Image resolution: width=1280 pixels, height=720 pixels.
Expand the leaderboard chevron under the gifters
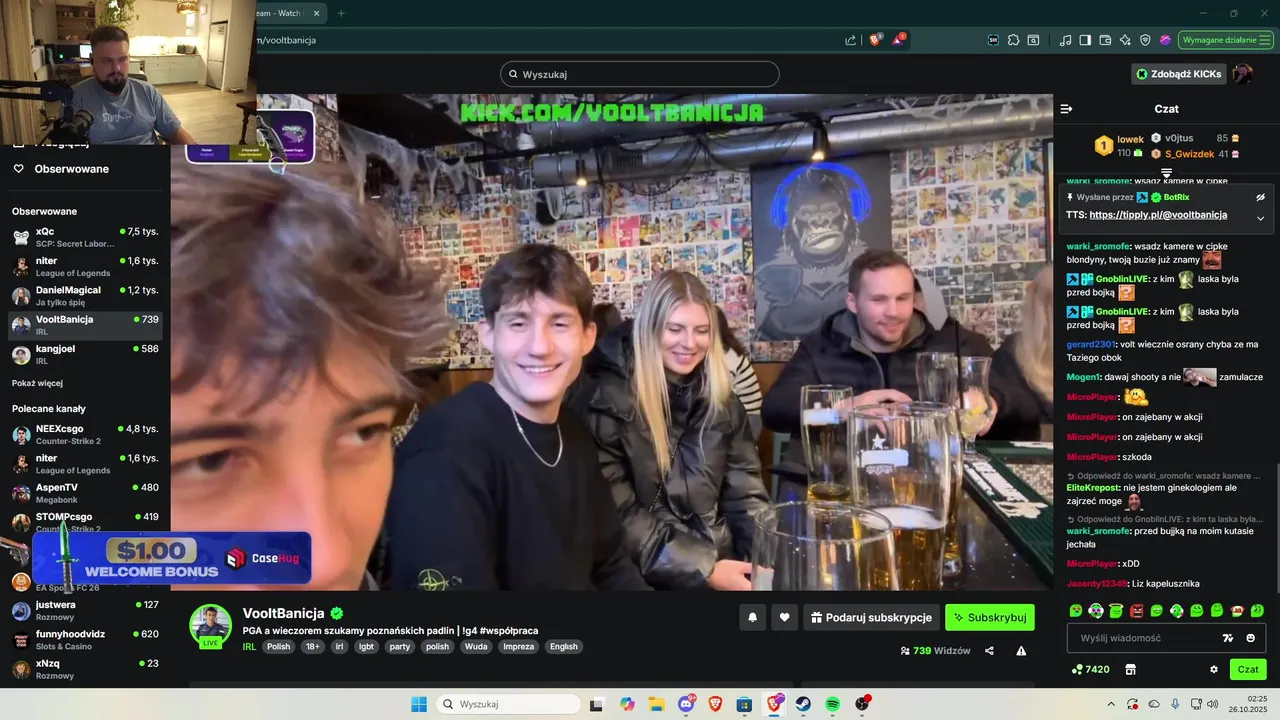click(1166, 173)
